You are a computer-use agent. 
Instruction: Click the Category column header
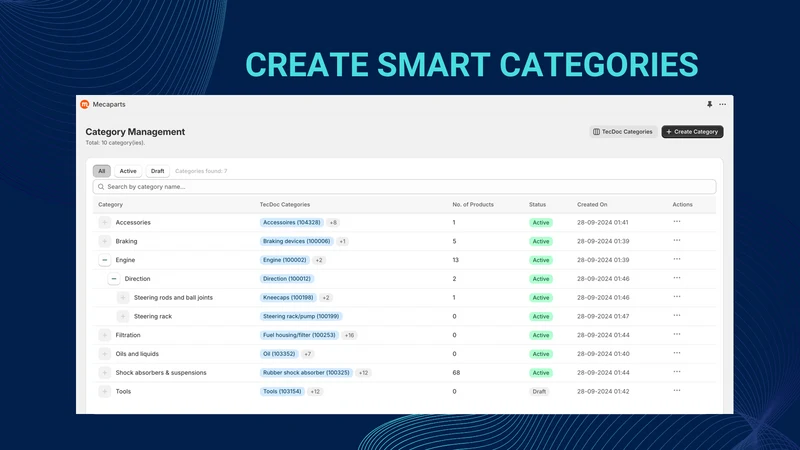(110, 204)
